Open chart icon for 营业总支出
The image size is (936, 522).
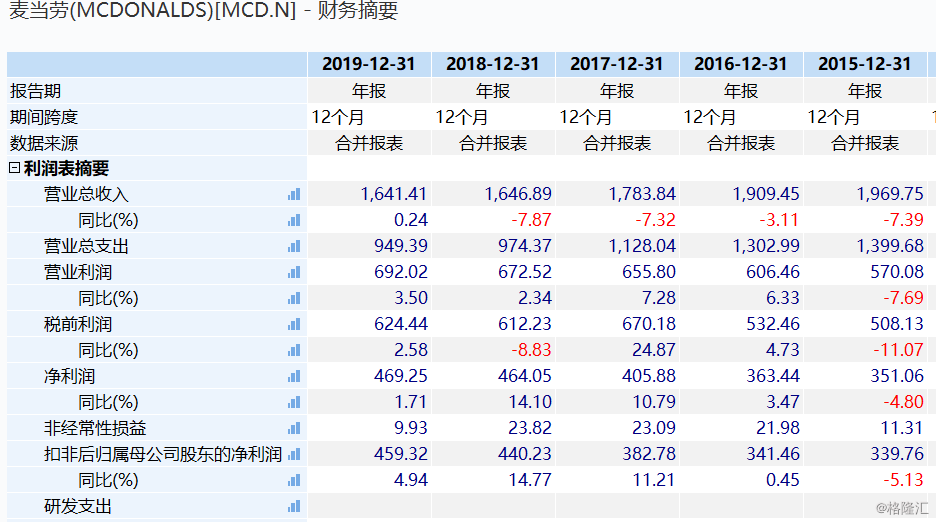pos(294,246)
